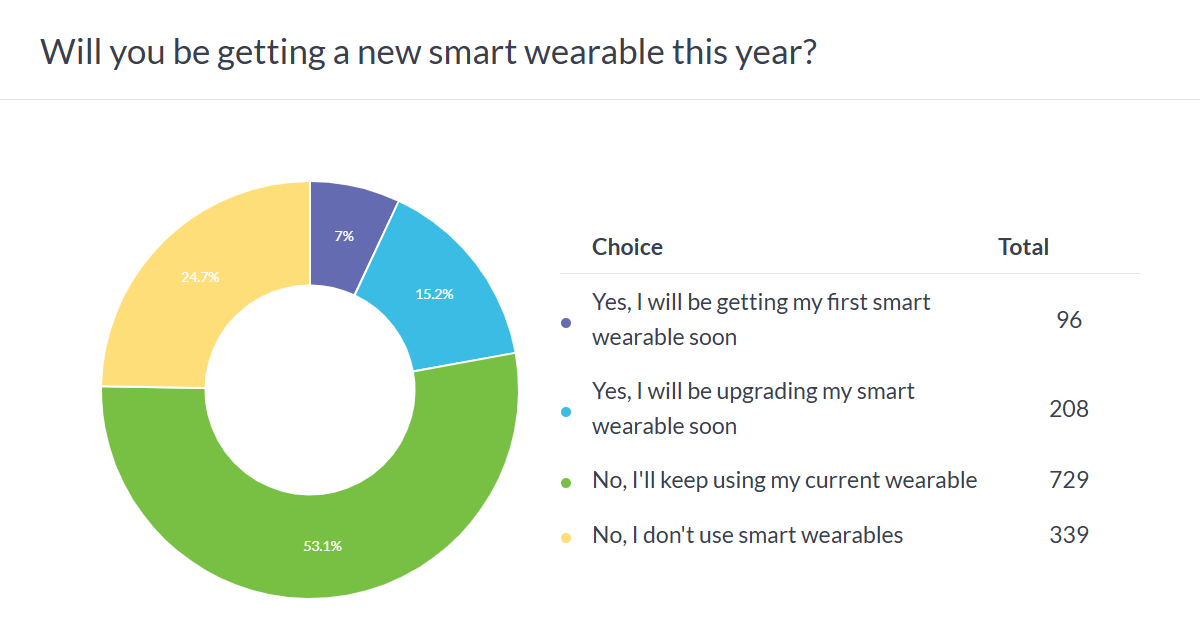Click the poll question title
1200x630 pixels.
428,52
